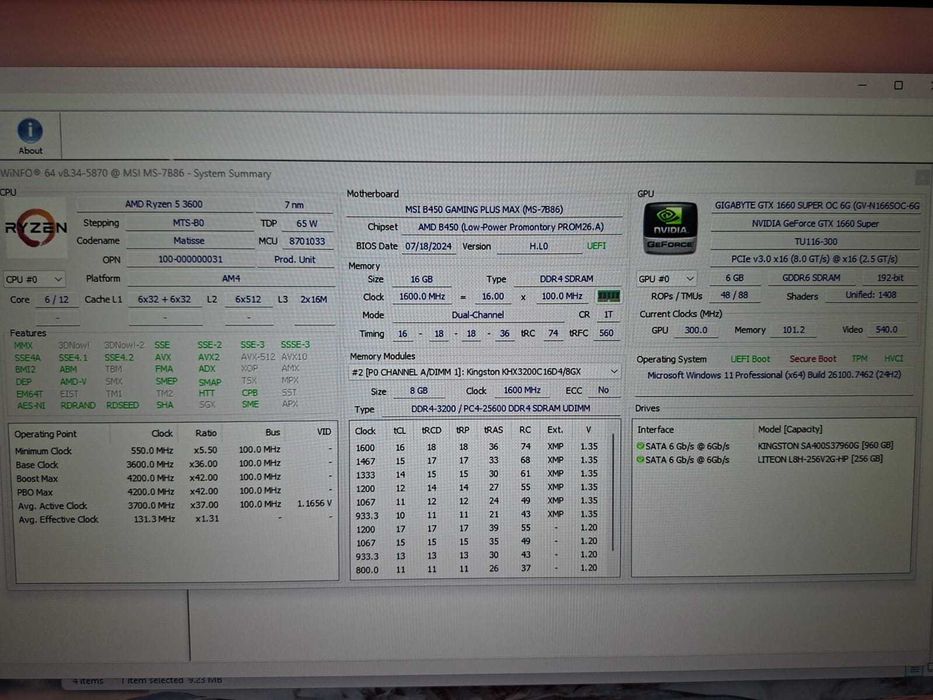
Task: Open the GPU #0 selector dropdown
Action: pyautogui.click(x=666, y=279)
